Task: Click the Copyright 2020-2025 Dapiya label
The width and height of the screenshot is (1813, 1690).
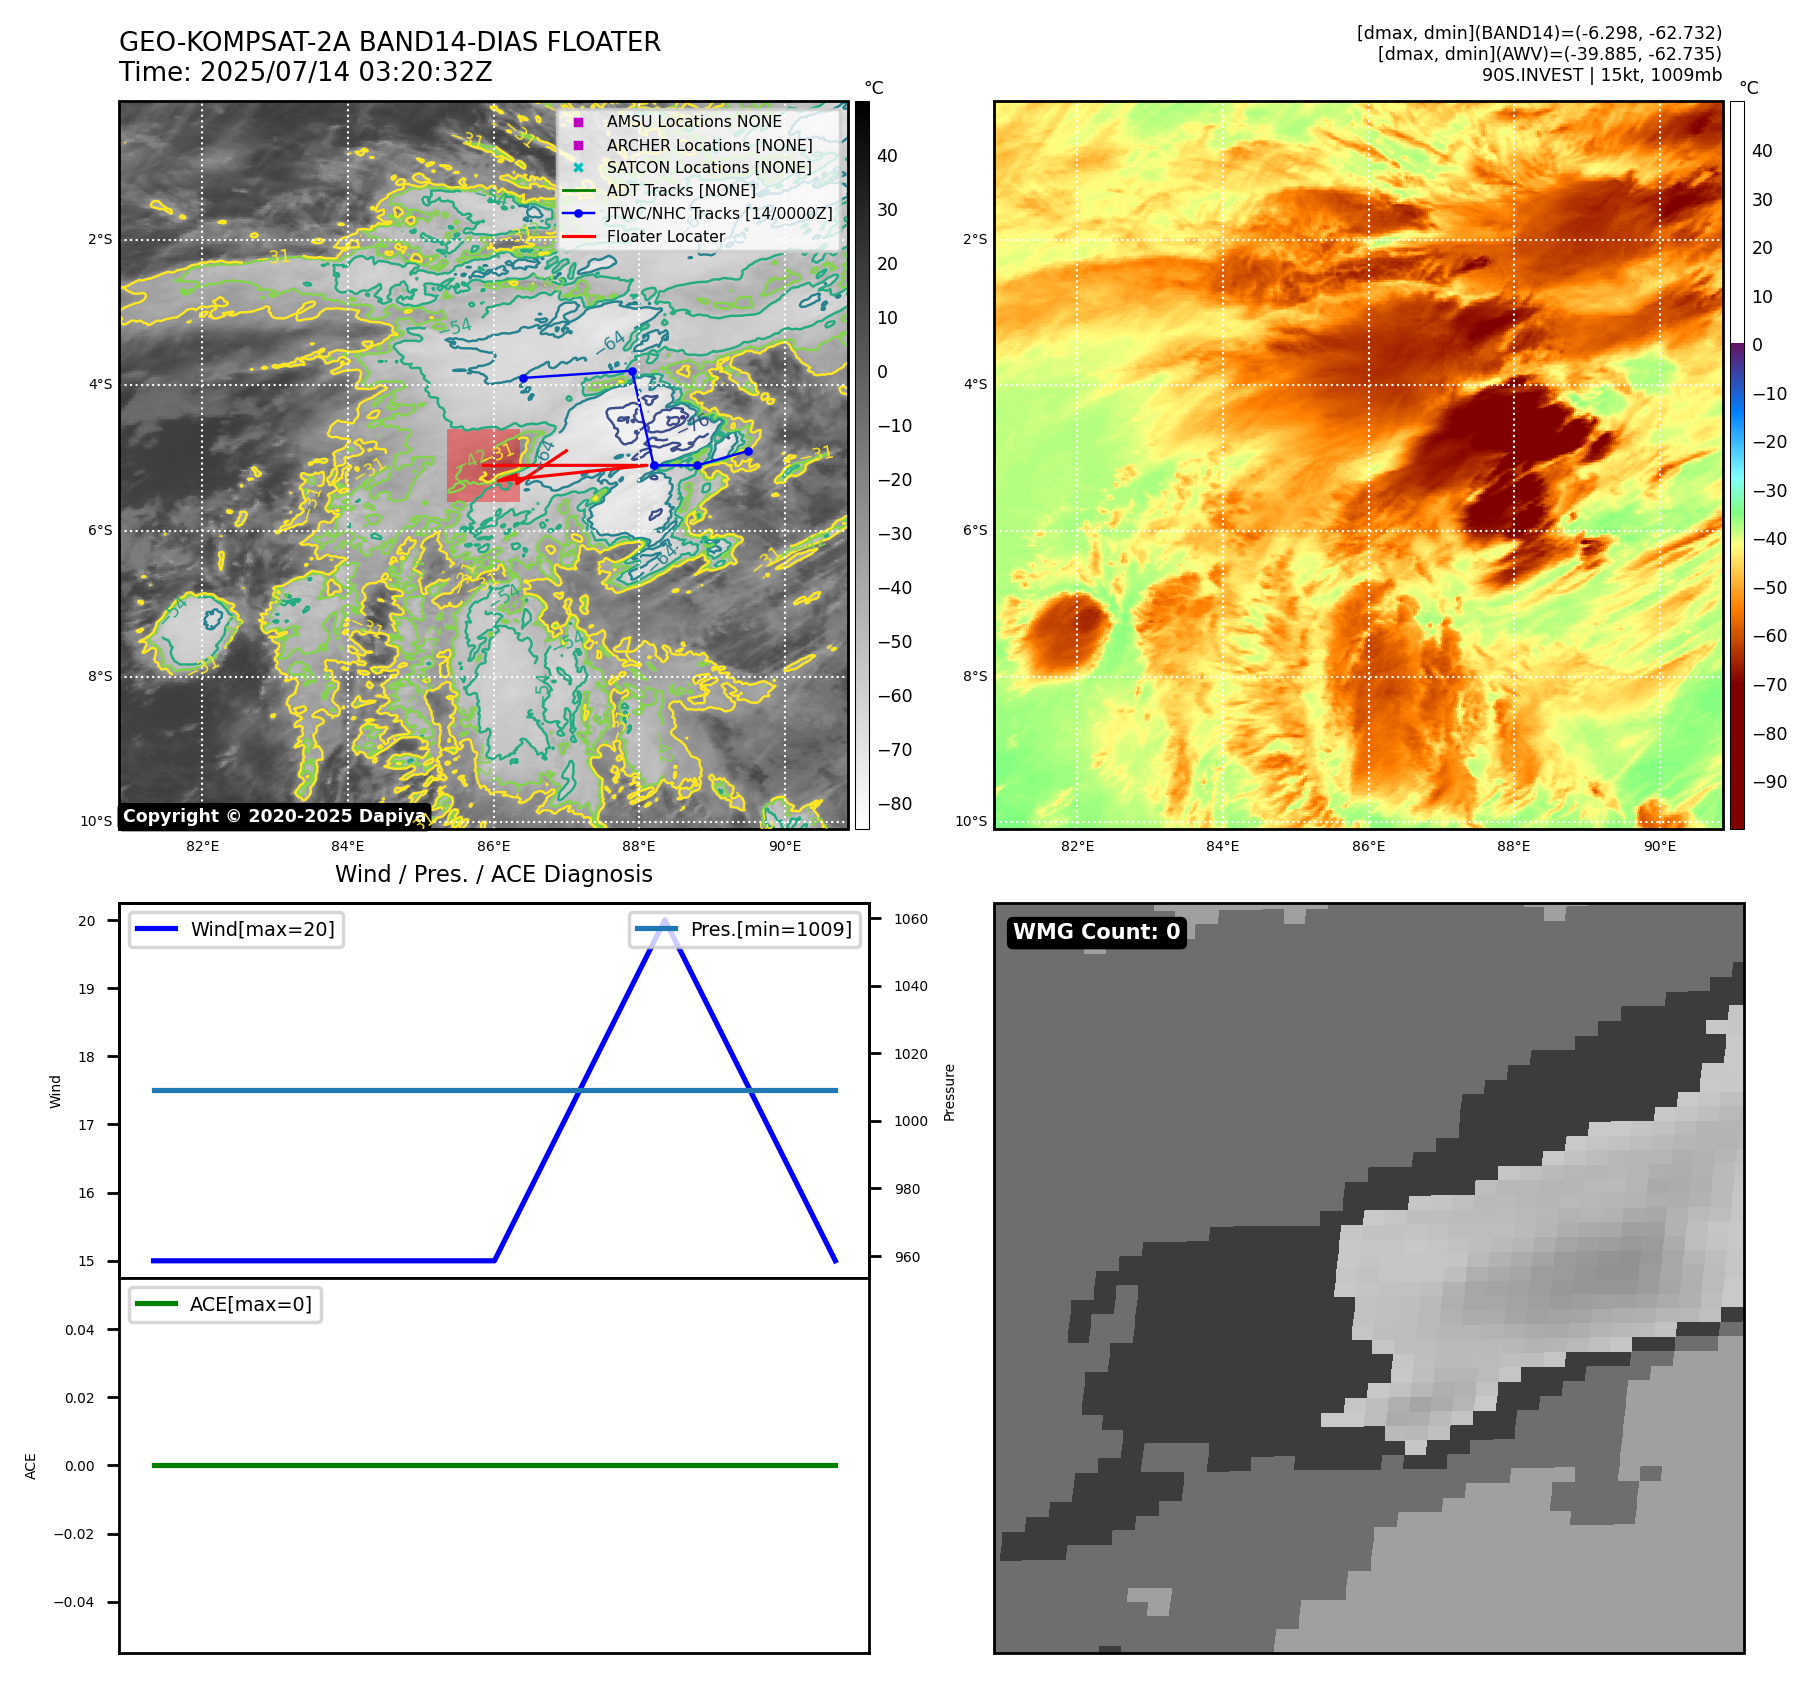Action: 274,816
